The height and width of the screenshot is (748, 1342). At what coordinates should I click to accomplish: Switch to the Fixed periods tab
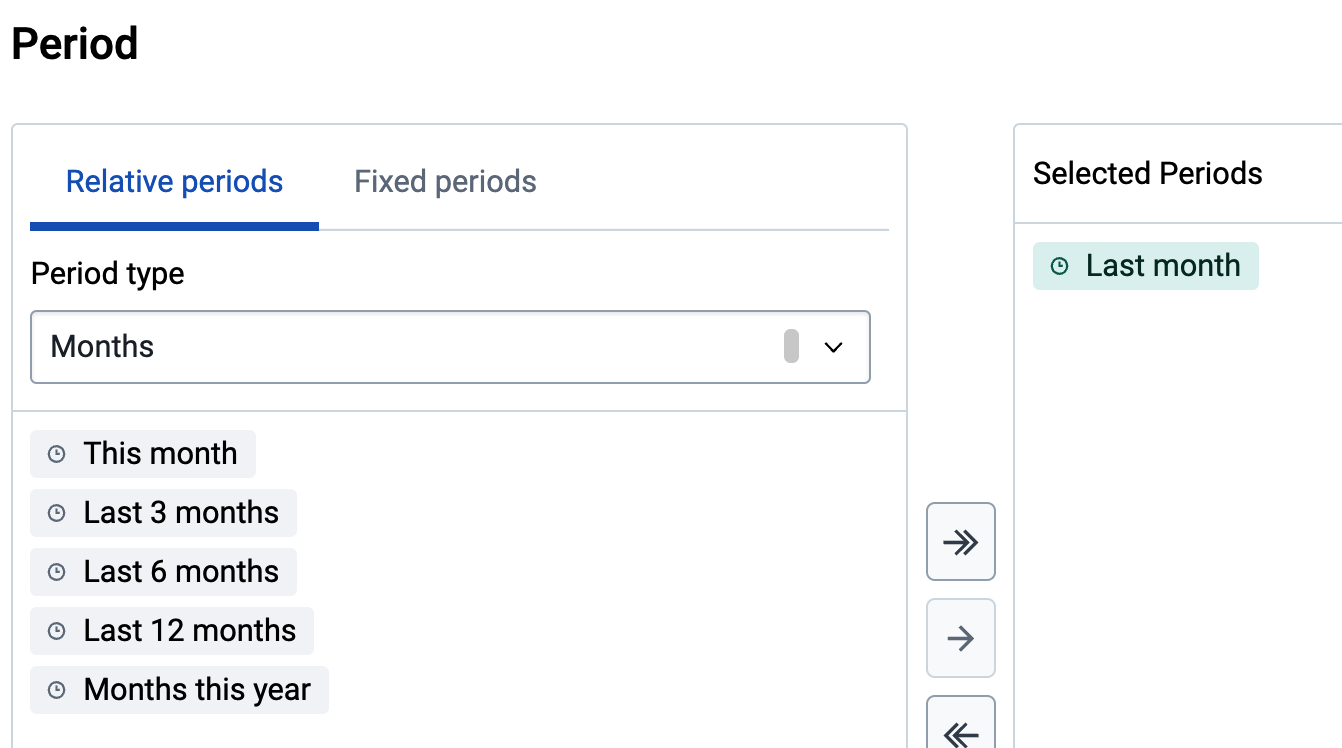click(446, 182)
